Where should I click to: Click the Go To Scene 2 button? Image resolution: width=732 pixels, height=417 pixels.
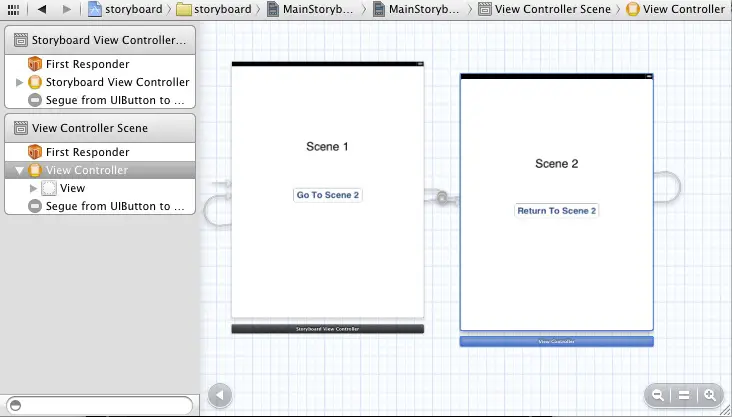[328, 195]
